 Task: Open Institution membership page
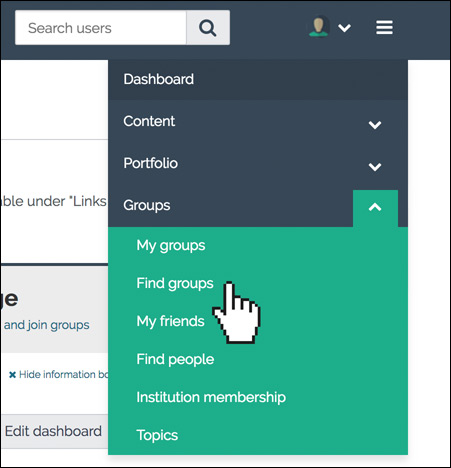tap(211, 397)
